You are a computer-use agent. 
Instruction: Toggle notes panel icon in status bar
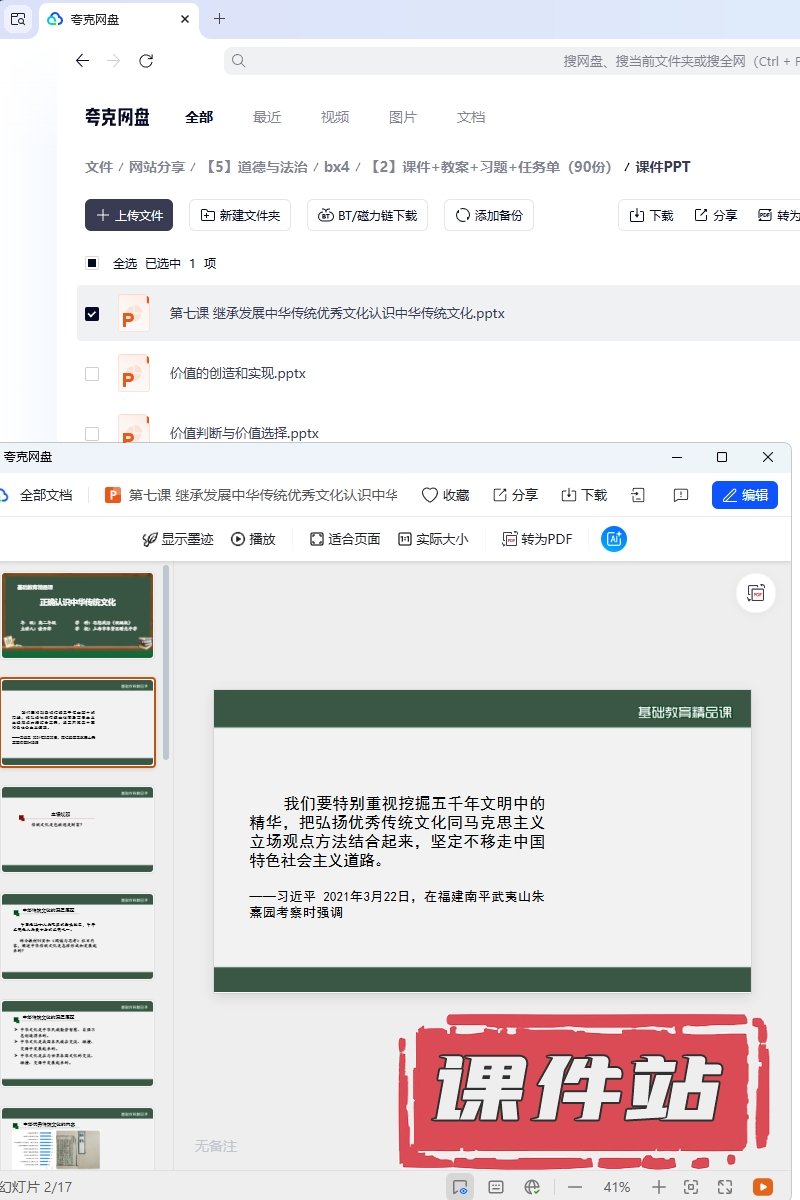coord(496,1187)
